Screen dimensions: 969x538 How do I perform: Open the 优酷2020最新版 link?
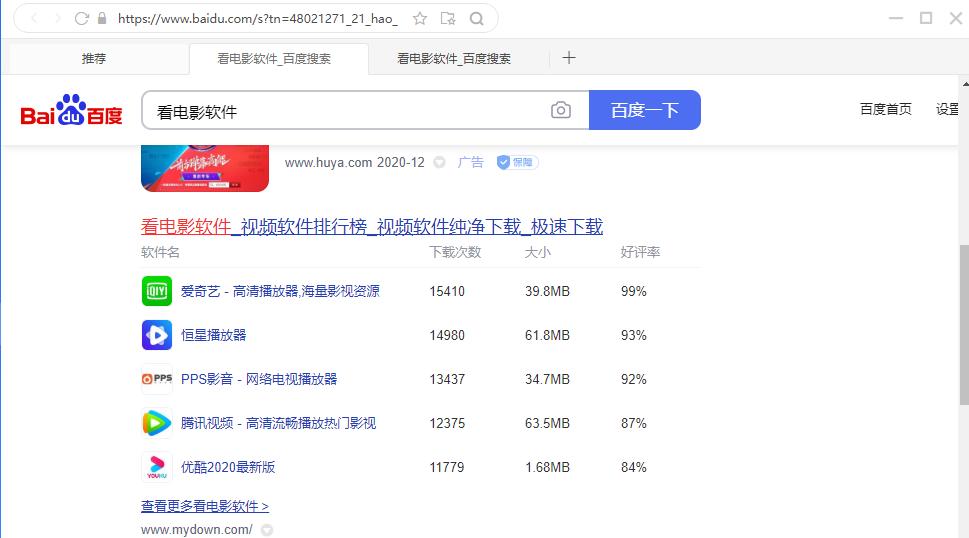tap(227, 467)
